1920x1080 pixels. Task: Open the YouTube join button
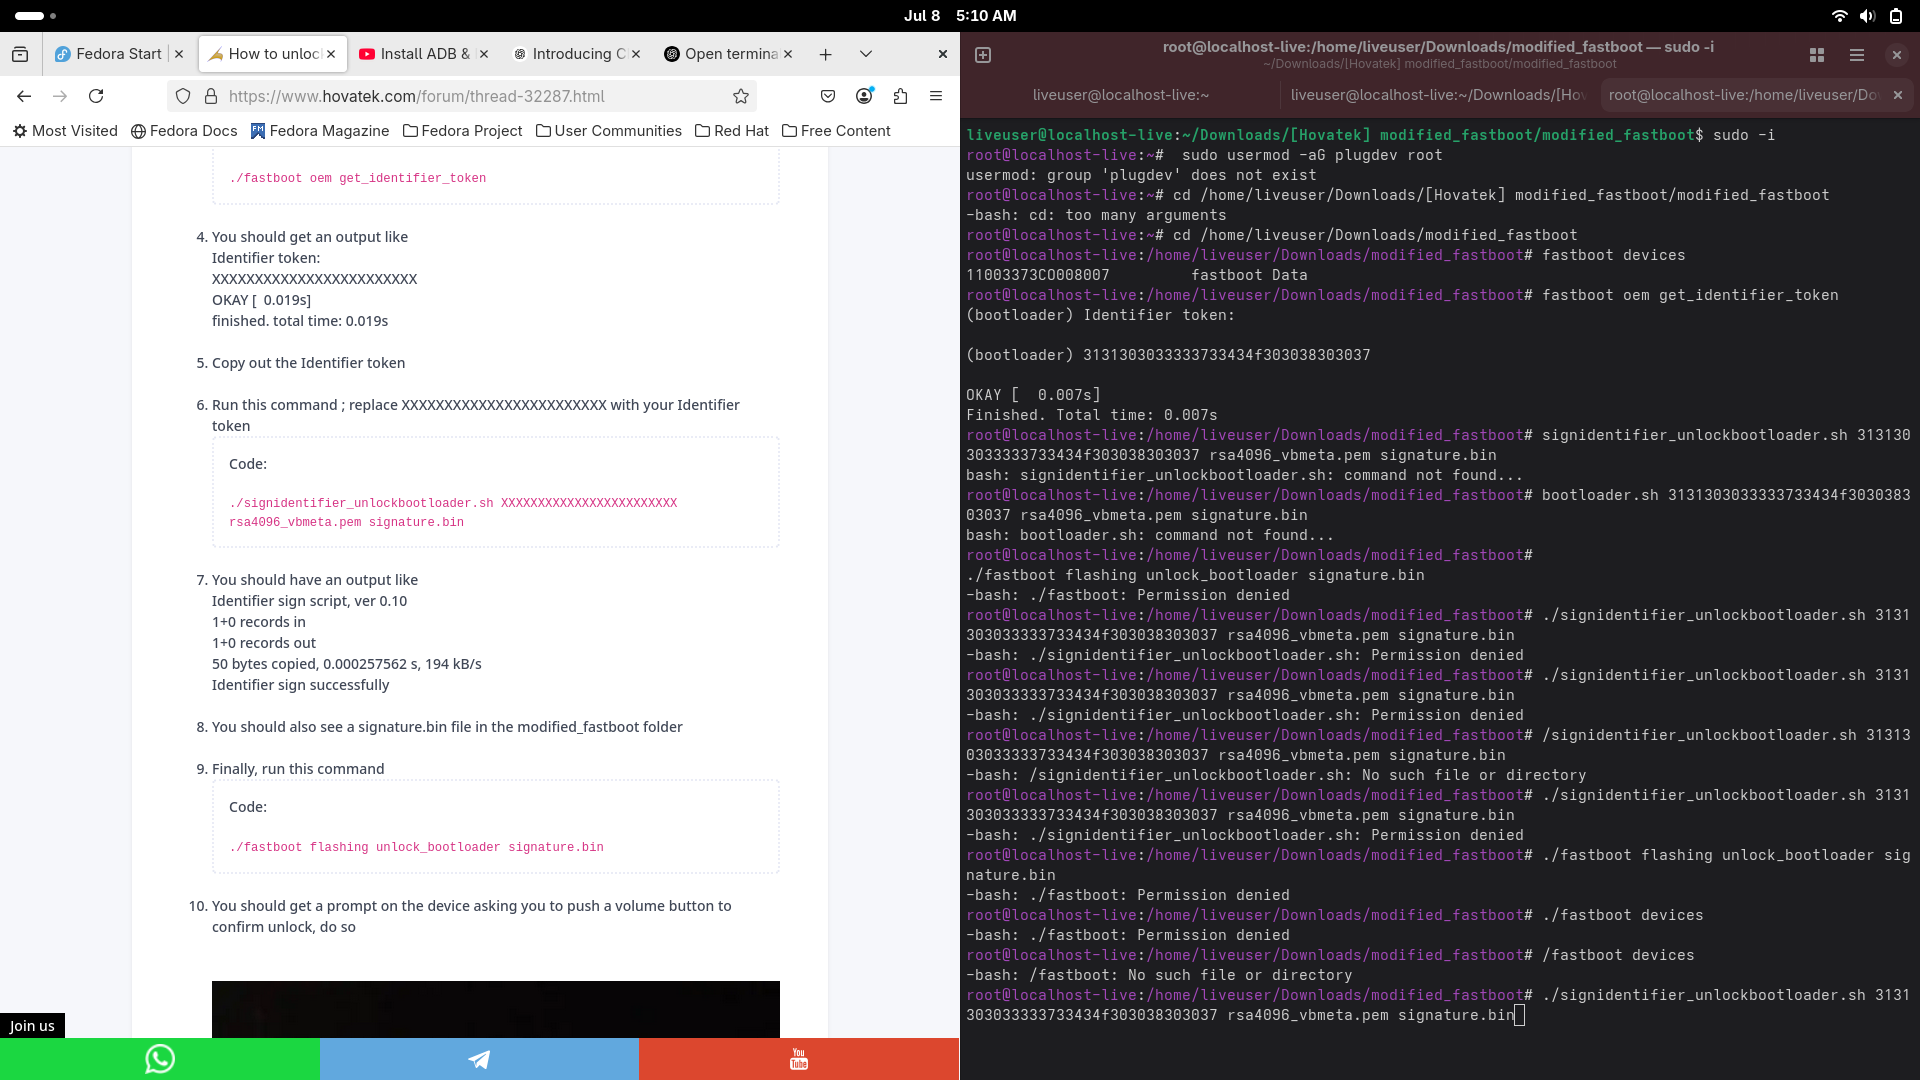[x=799, y=1059]
